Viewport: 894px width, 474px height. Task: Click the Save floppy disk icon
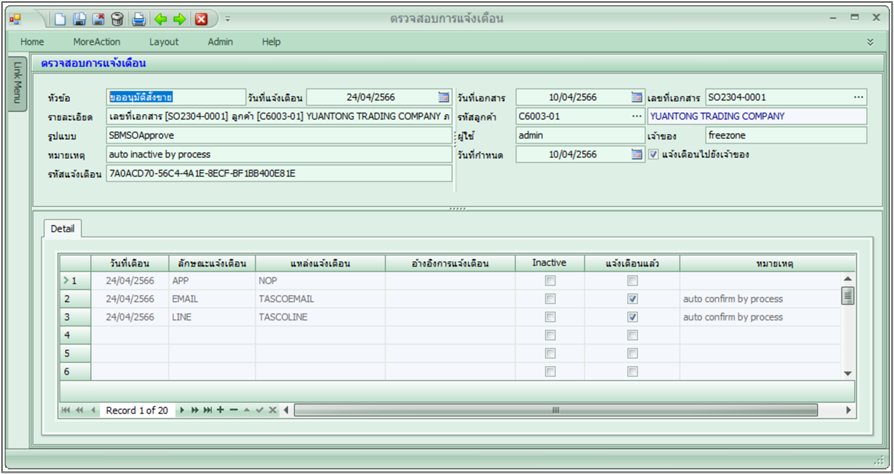[x=80, y=19]
